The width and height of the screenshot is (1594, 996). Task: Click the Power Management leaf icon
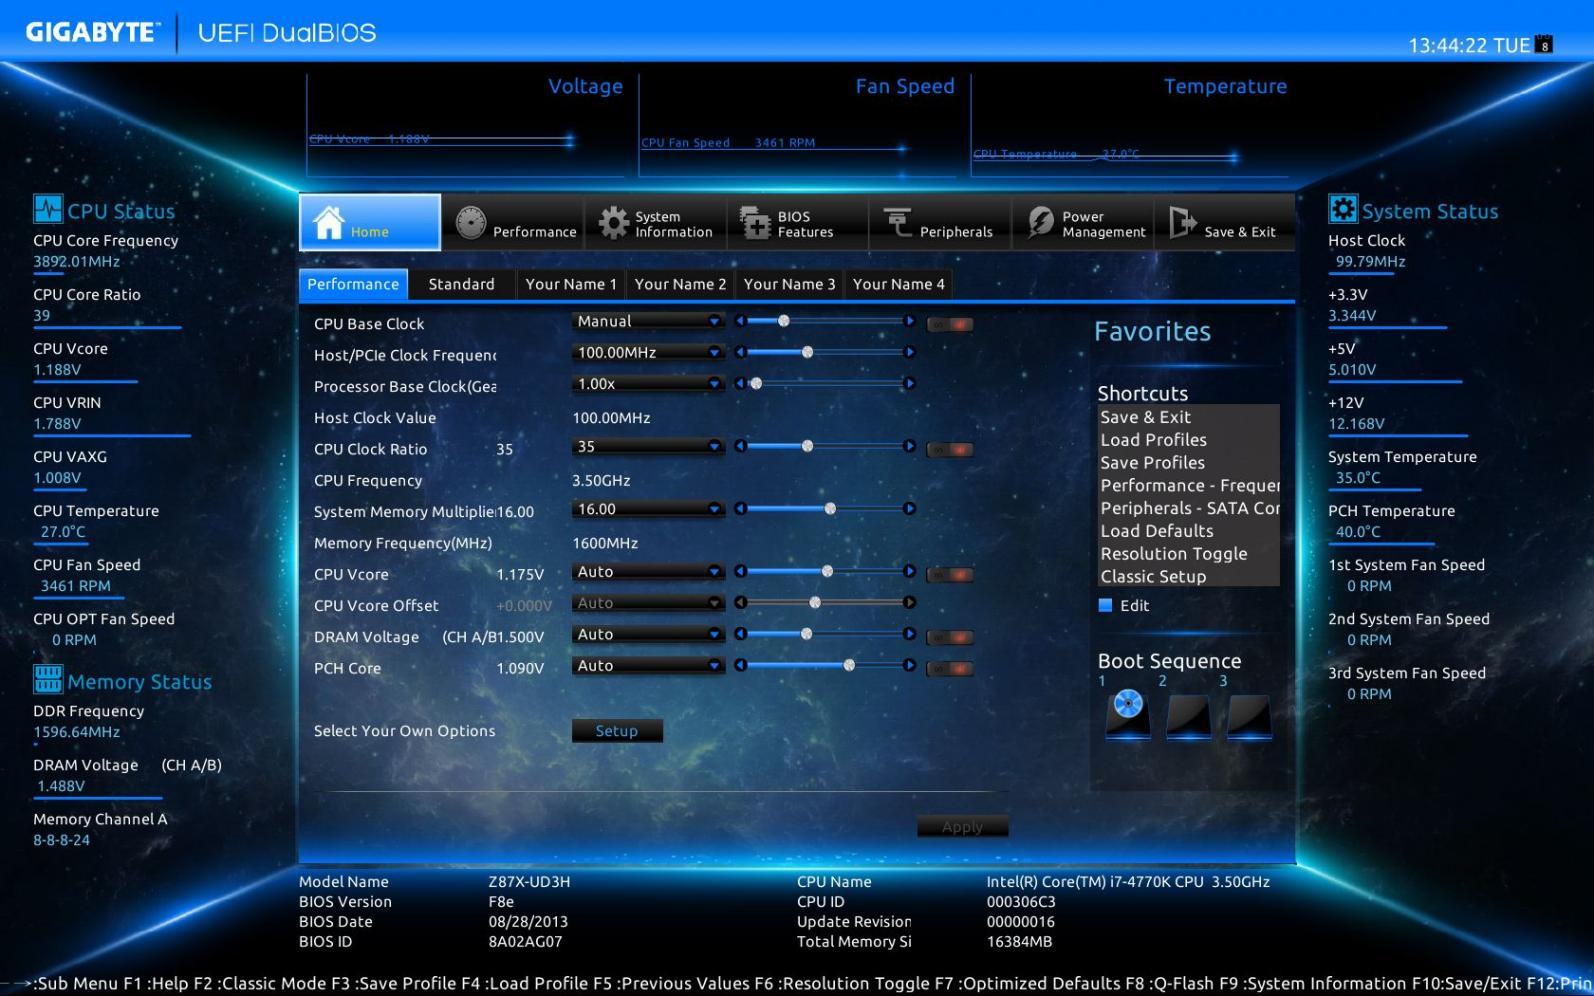coord(1041,222)
